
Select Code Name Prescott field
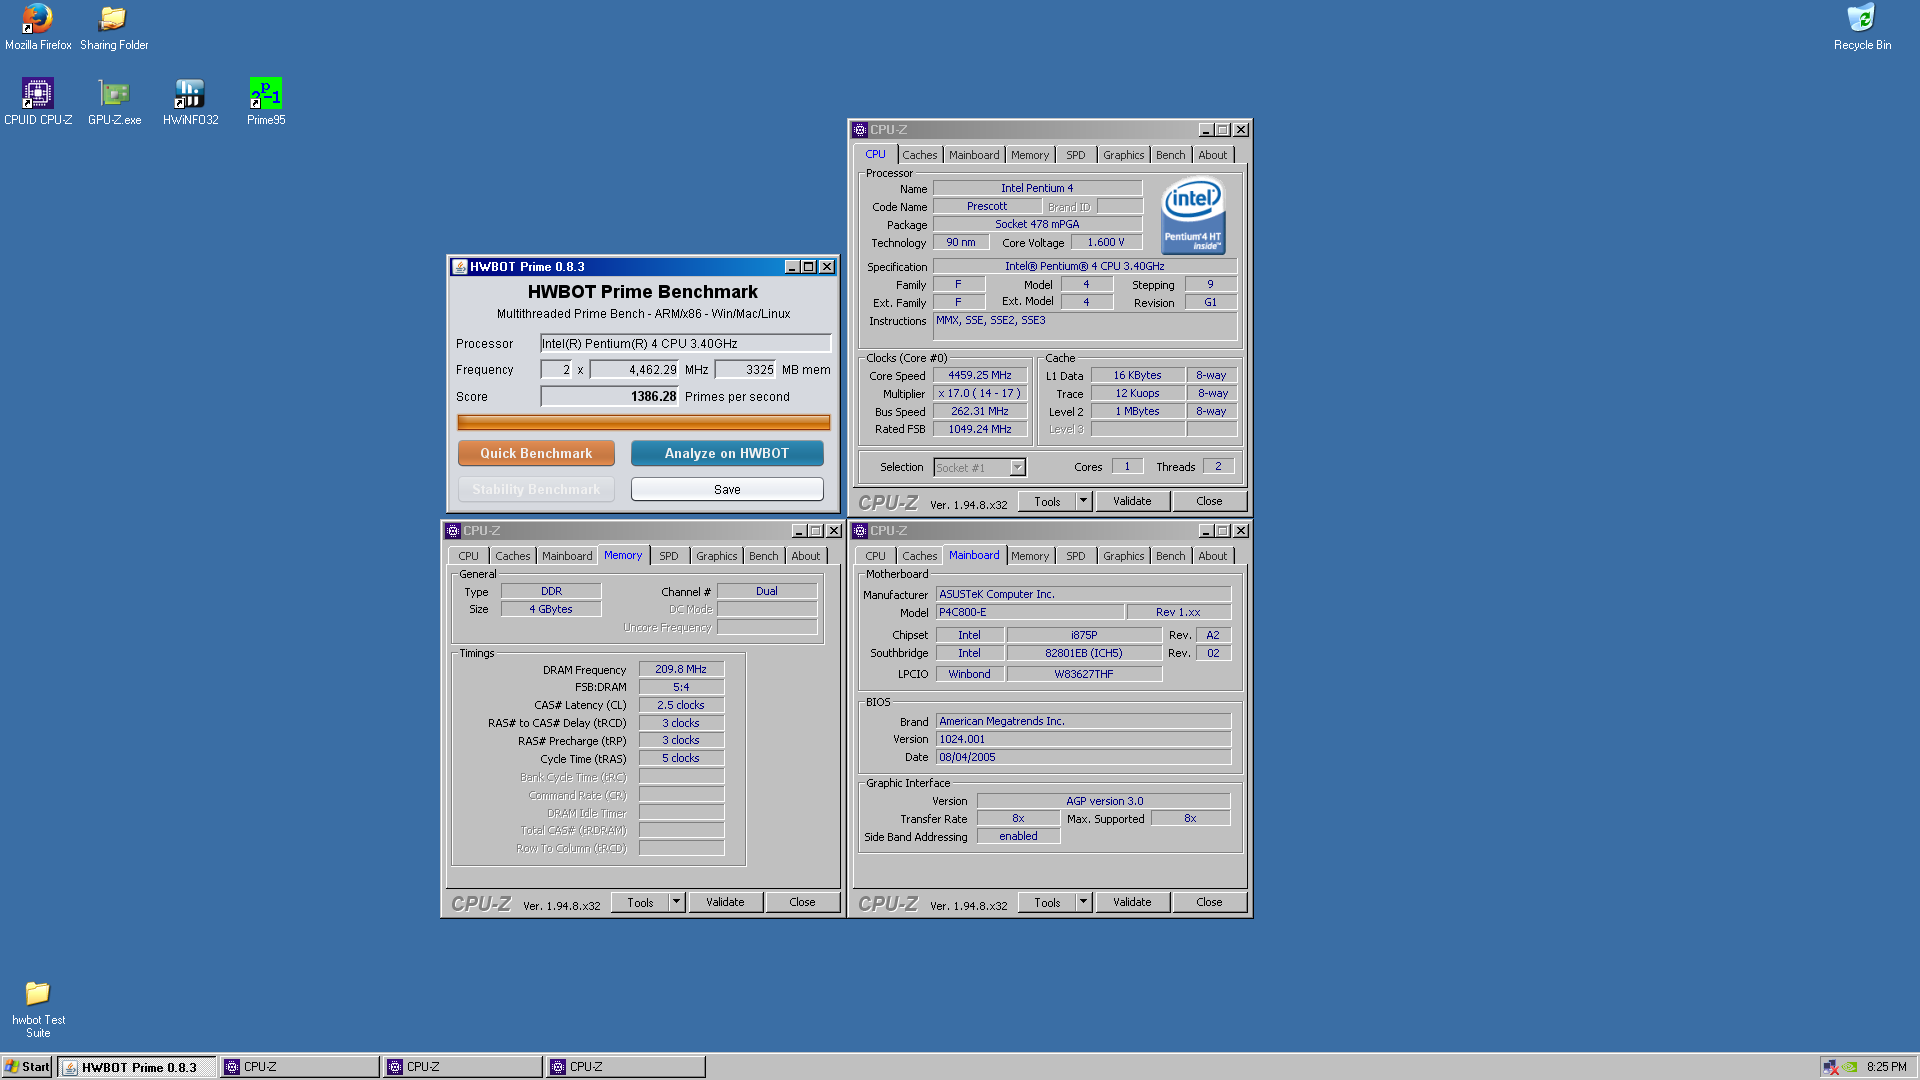(987, 206)
